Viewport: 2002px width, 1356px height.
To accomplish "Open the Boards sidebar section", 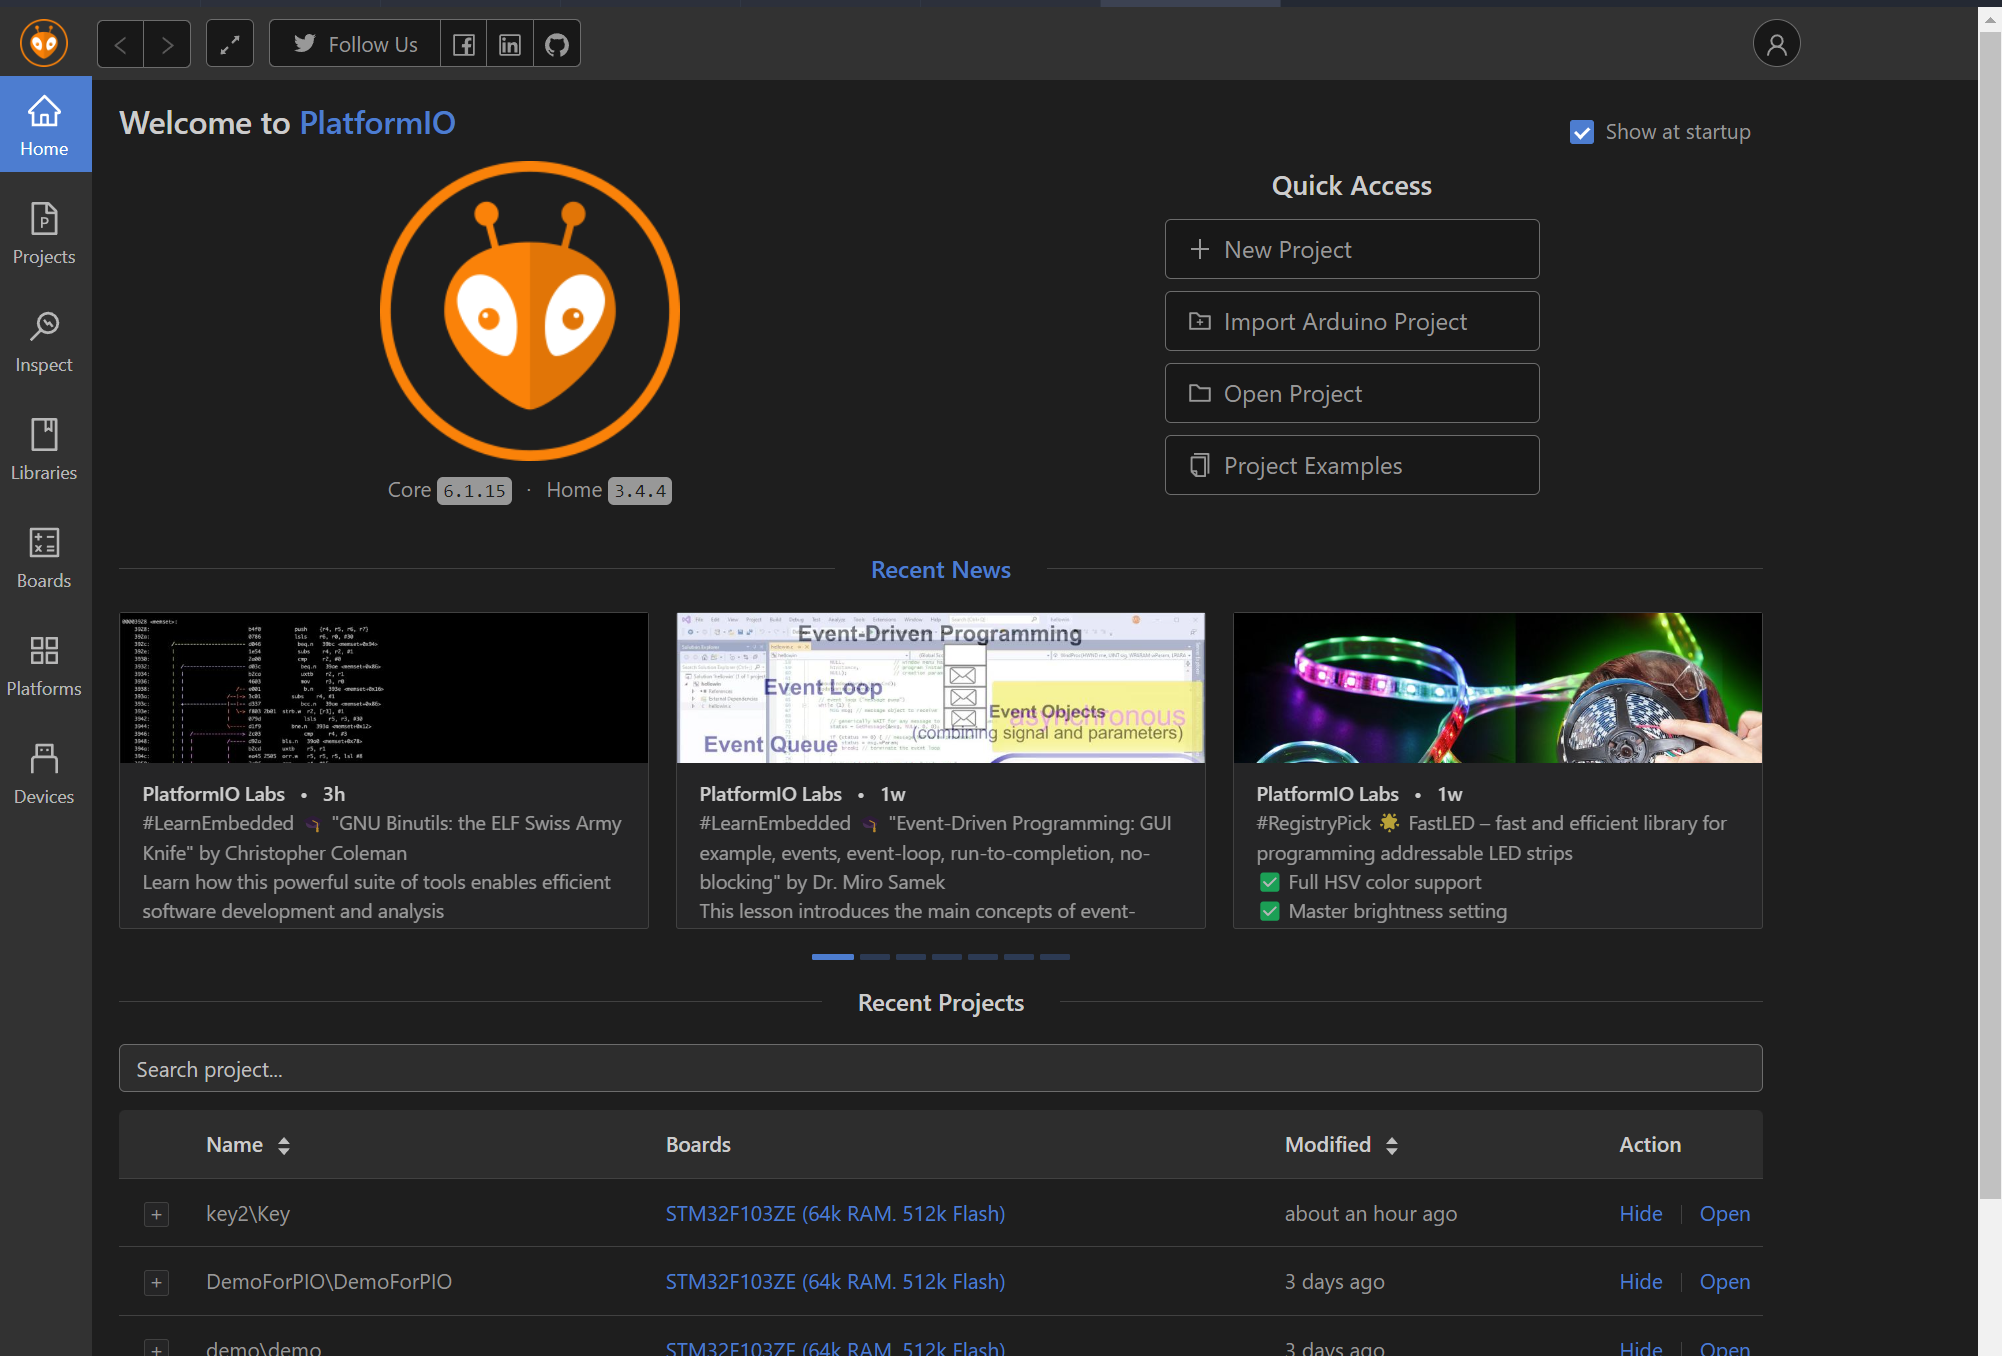I will pos(44,557).
